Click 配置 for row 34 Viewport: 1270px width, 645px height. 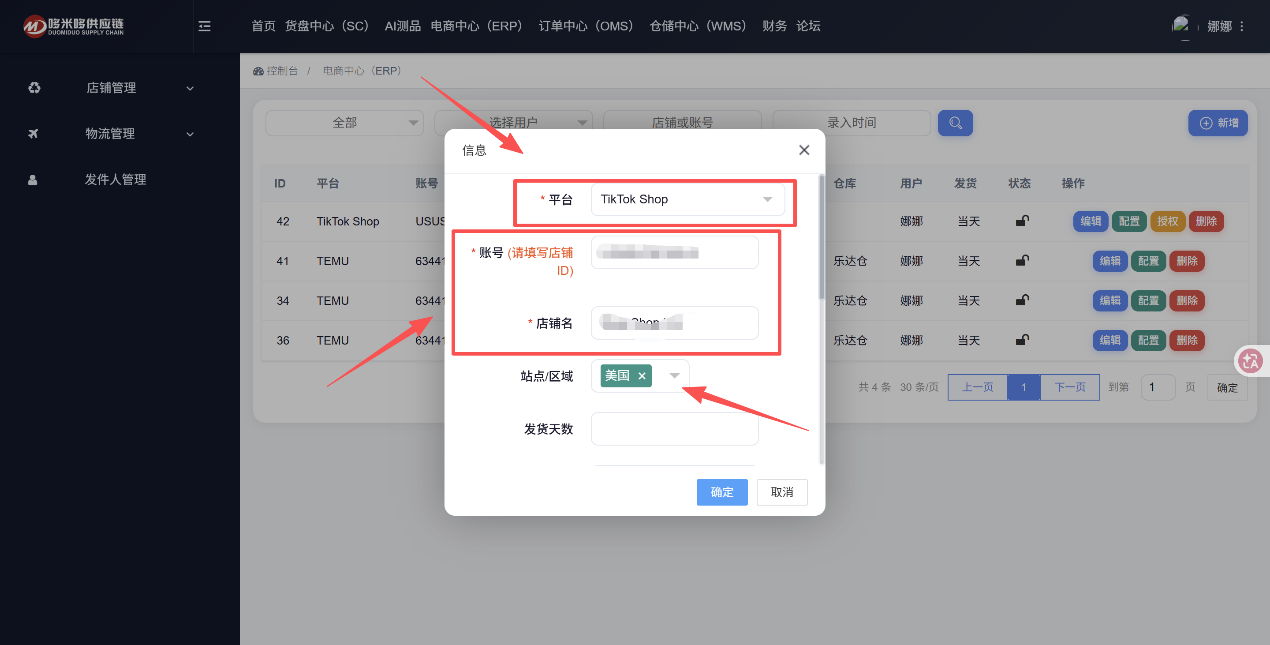tap(1149, 300)
